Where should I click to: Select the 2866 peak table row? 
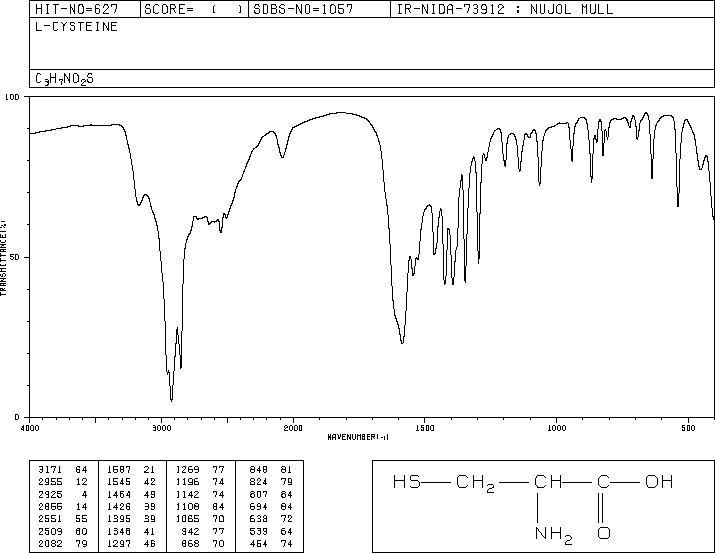point(63,506)
